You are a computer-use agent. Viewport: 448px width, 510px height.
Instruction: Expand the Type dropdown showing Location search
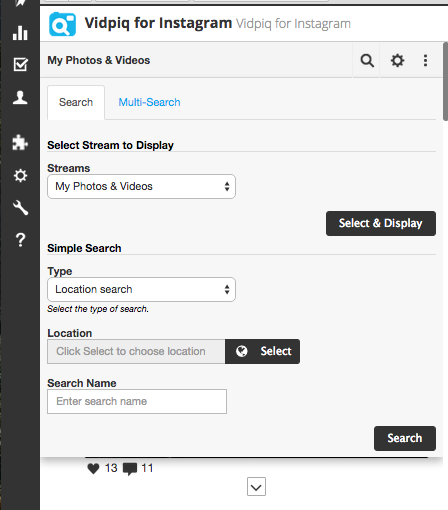[141, 289]
